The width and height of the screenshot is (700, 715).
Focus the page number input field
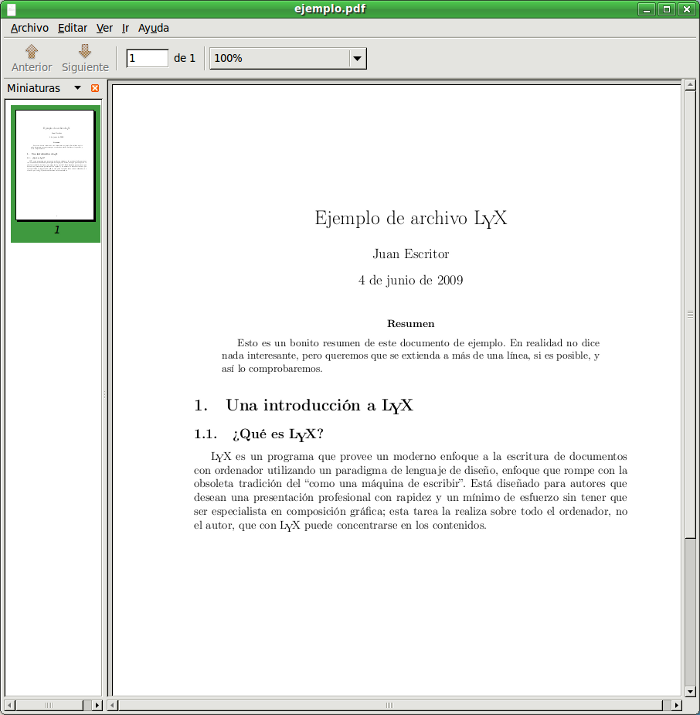pos(147,58)
